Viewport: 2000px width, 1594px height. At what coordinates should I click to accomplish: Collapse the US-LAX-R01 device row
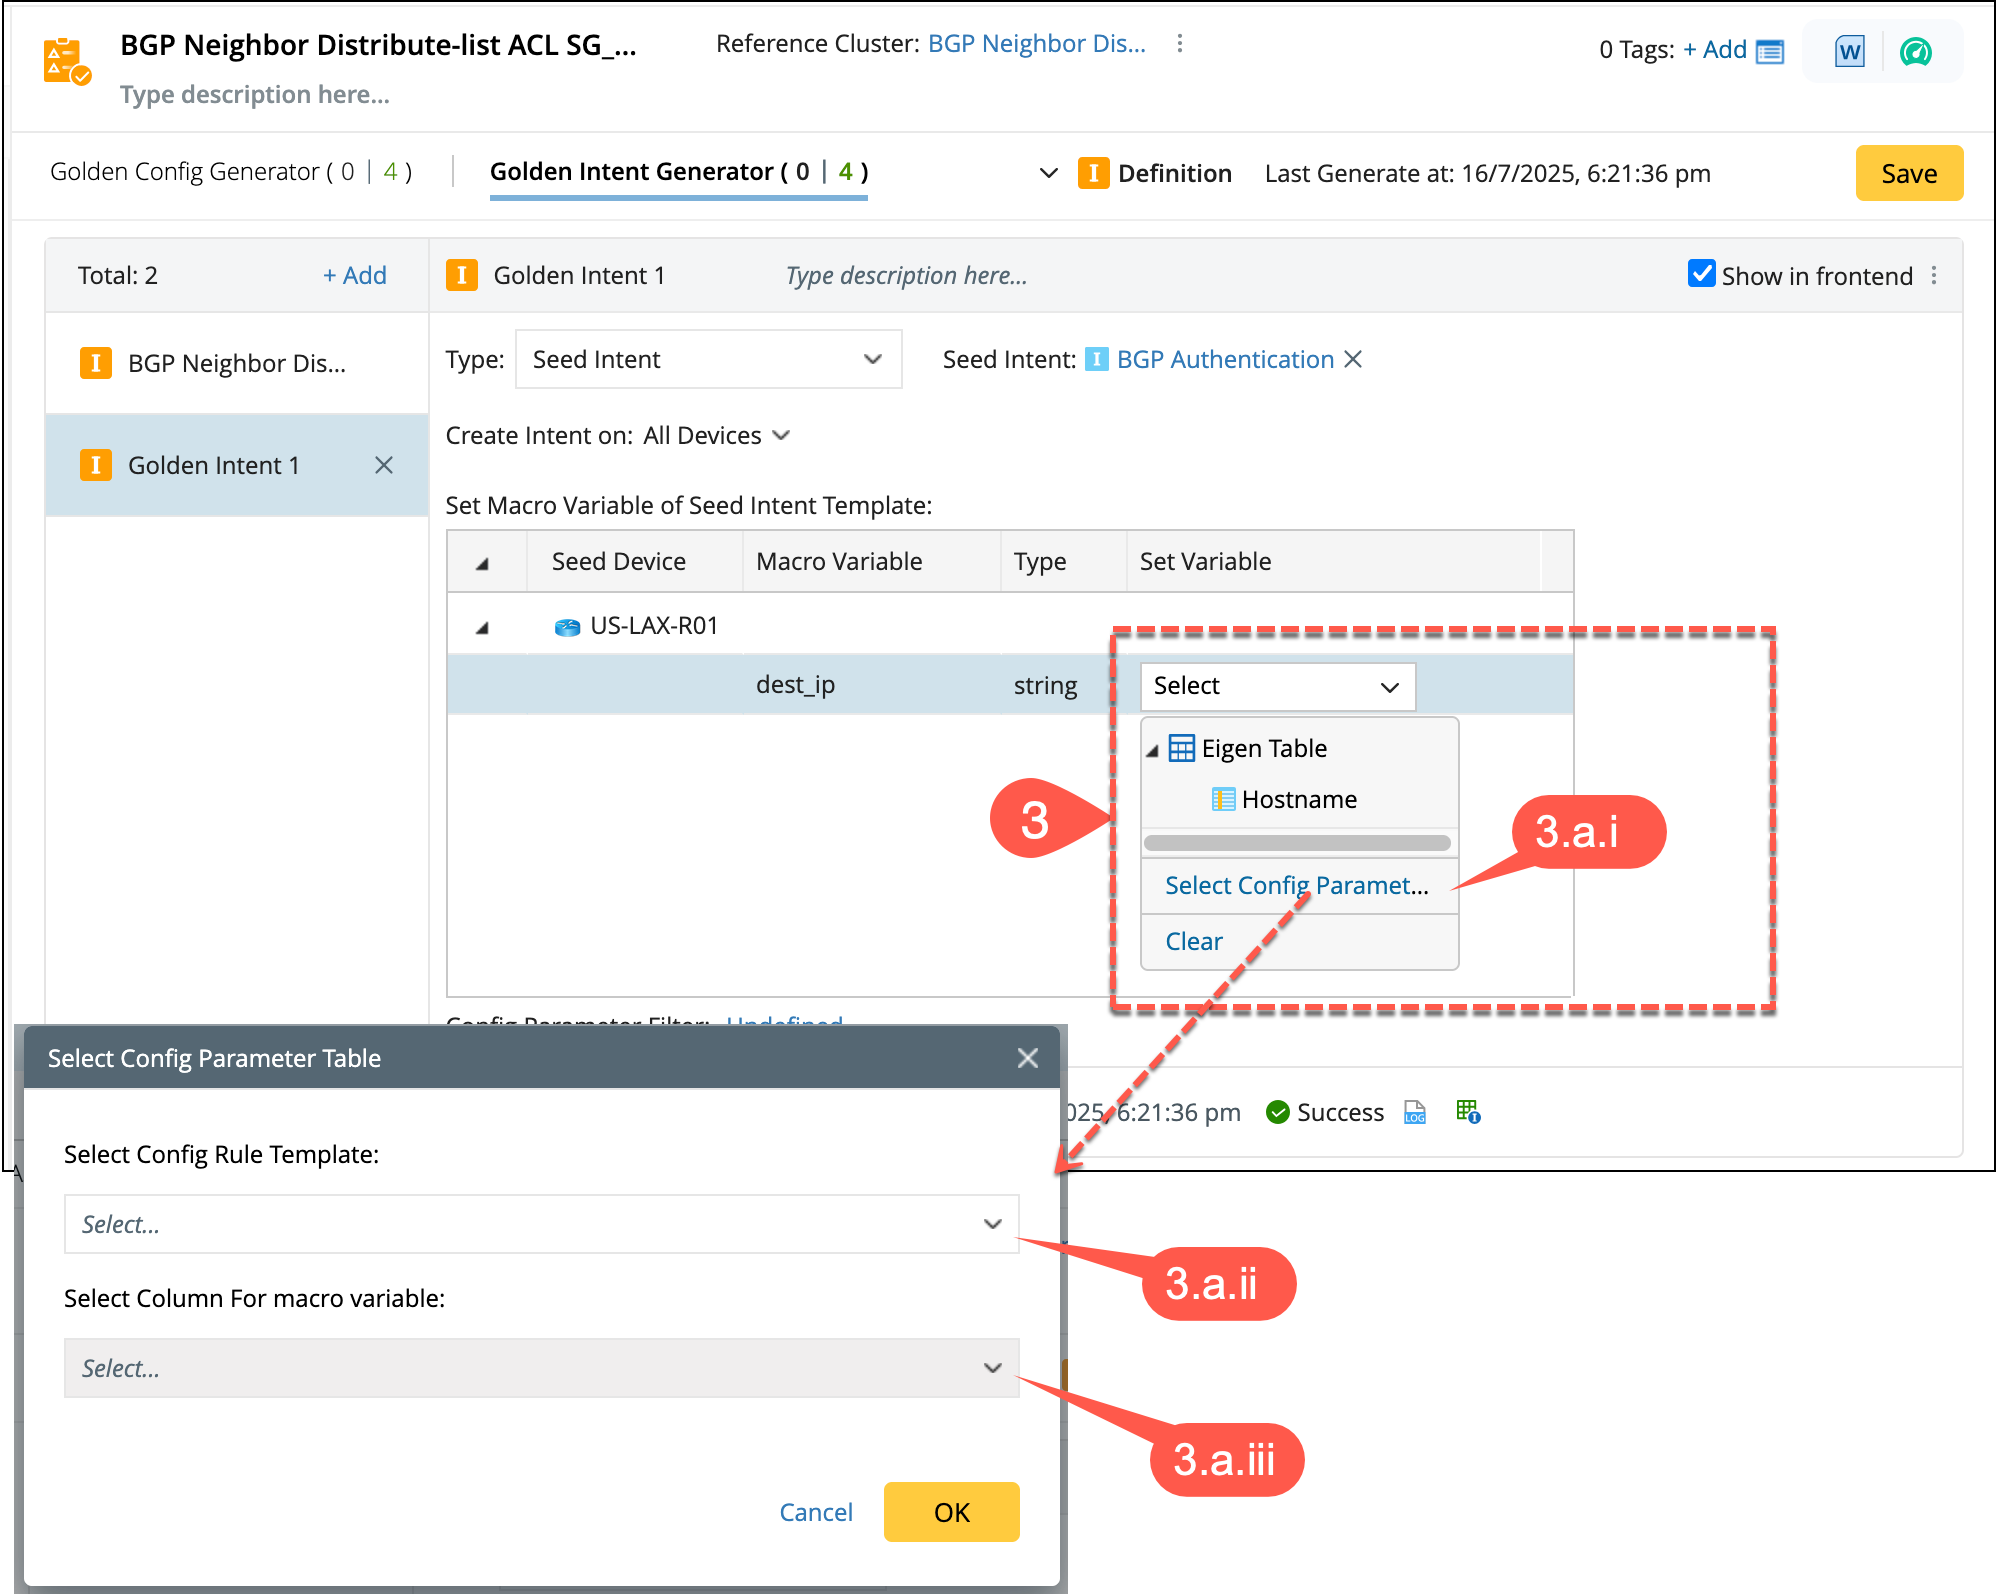tap(482, 627)
